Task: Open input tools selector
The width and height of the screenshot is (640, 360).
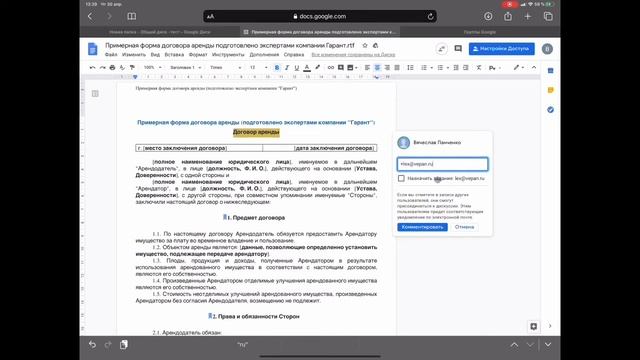Action: (494, 68)
